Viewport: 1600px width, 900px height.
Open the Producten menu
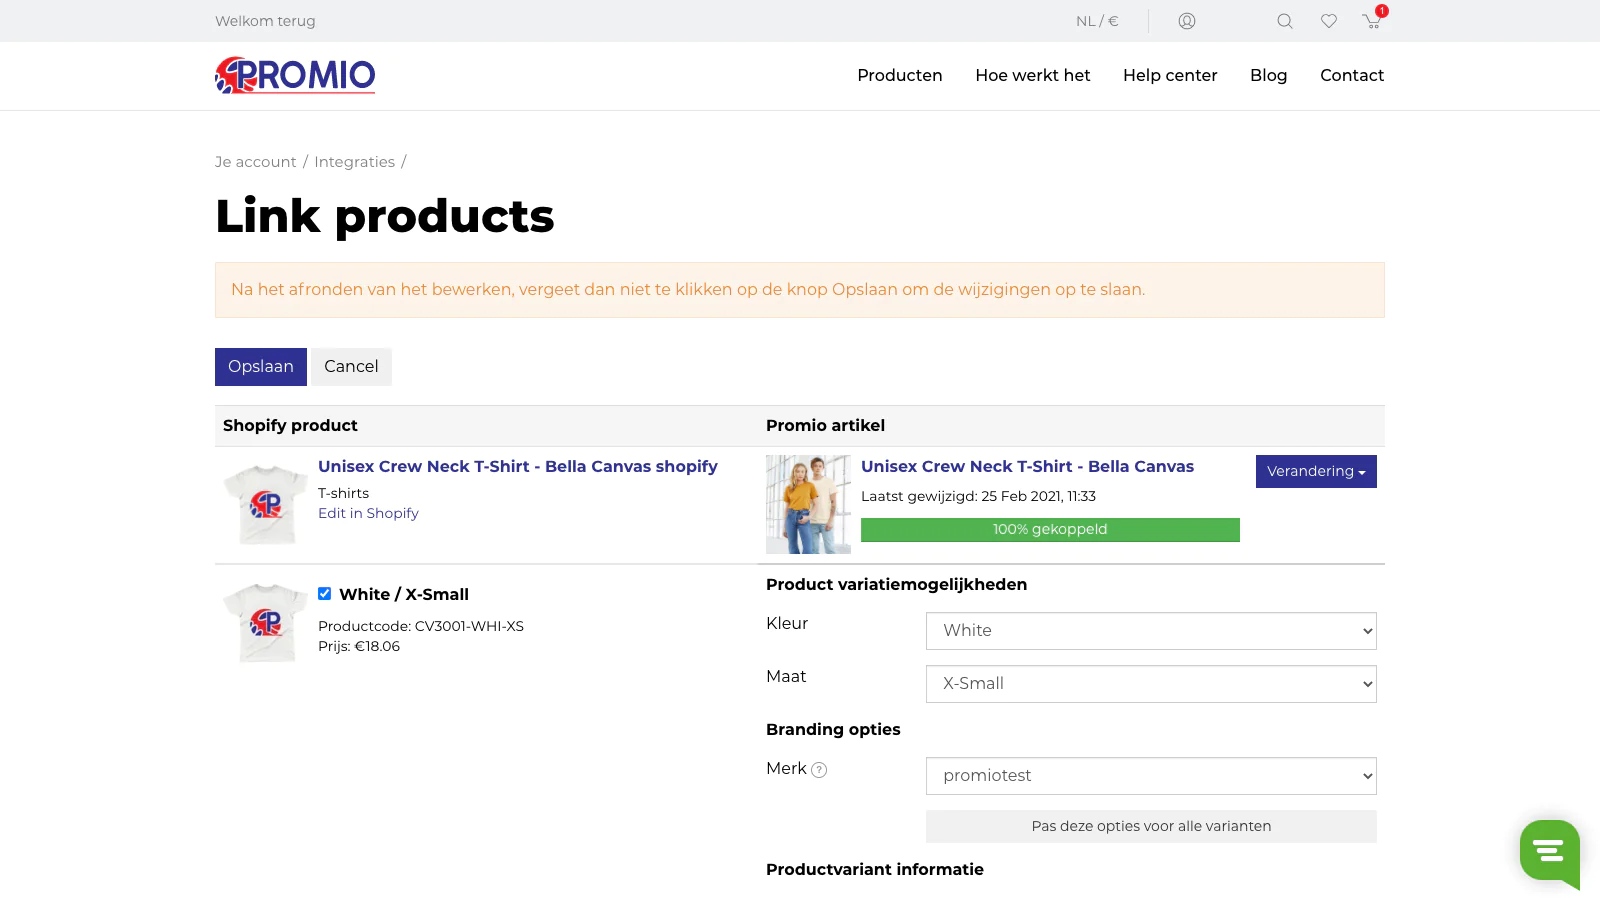(x=900, y=75)
